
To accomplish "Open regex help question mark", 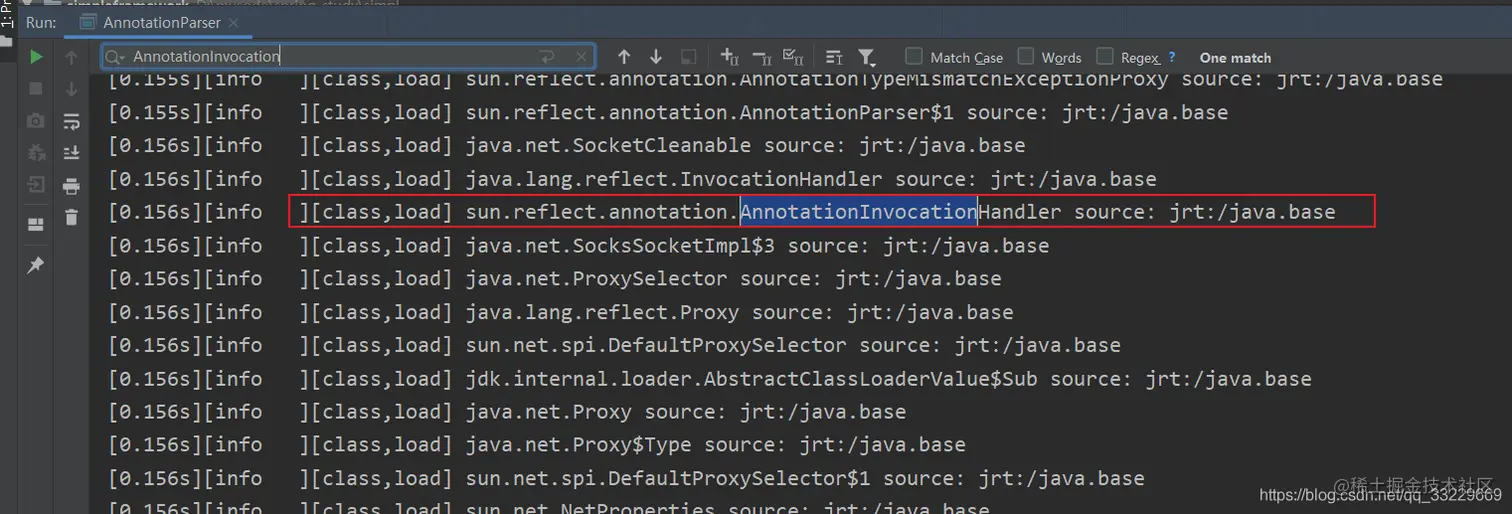I will coord(1172,57).
